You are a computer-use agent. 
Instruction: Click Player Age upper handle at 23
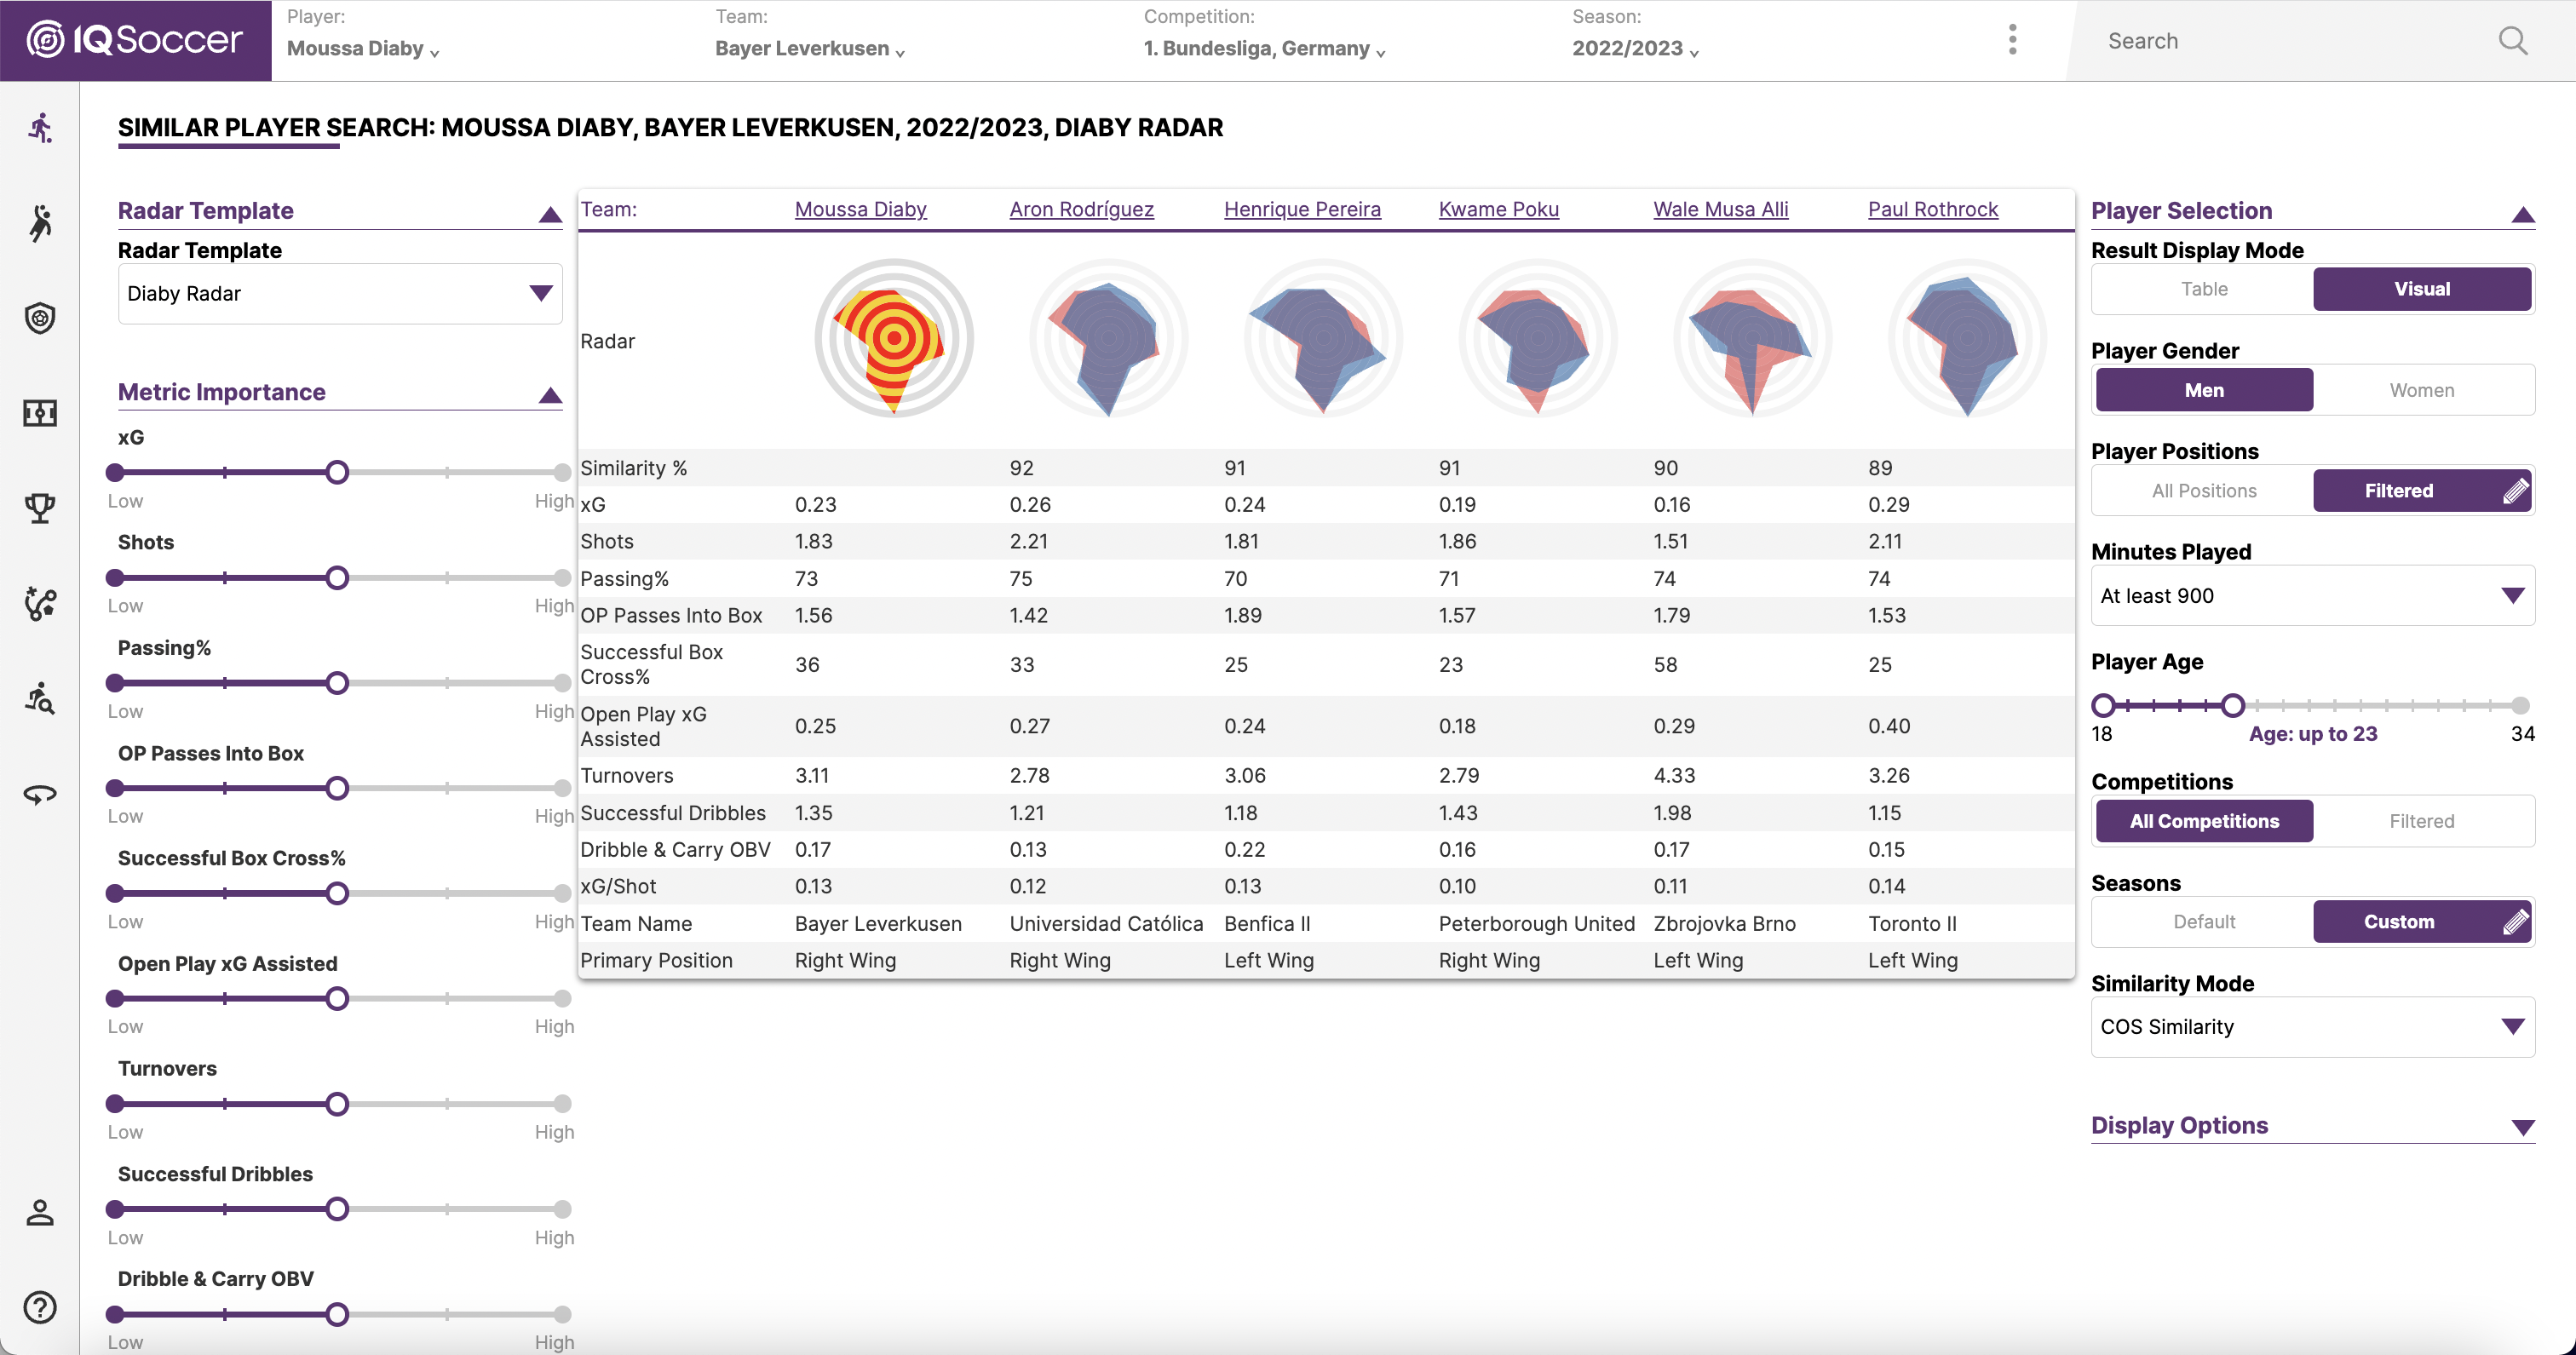[2232, 705]
